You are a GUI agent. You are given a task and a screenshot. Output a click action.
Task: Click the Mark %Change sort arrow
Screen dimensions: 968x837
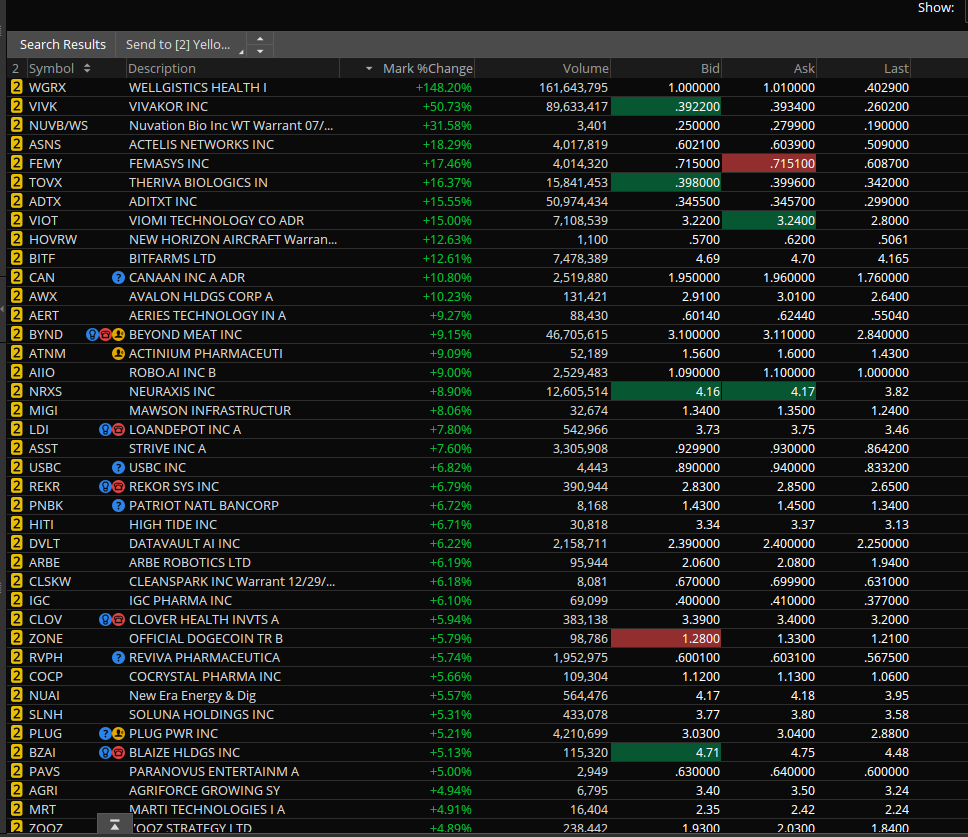click(x=369, y=69)
